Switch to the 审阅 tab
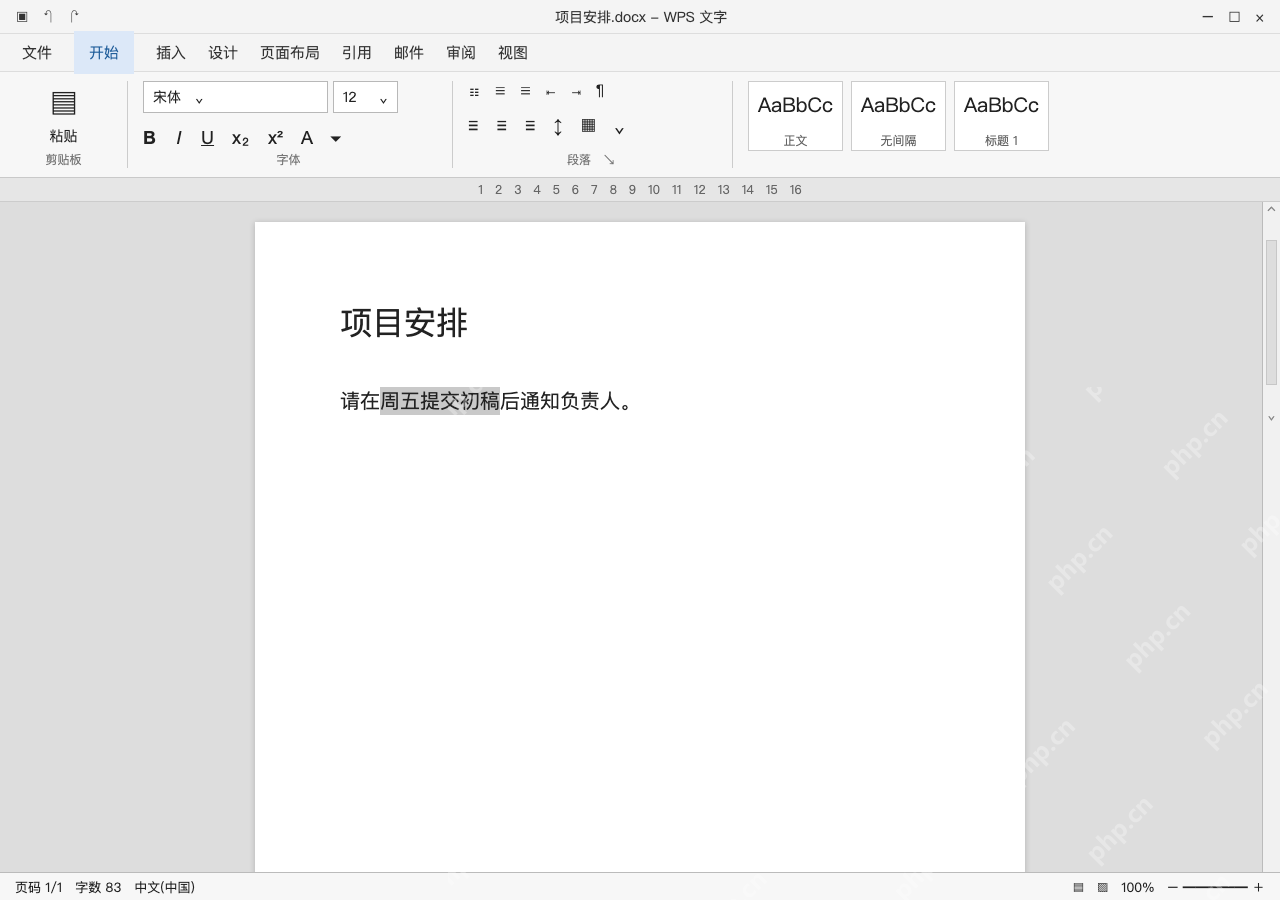Screen dimensions: 1280x900 tap(461, 53)
